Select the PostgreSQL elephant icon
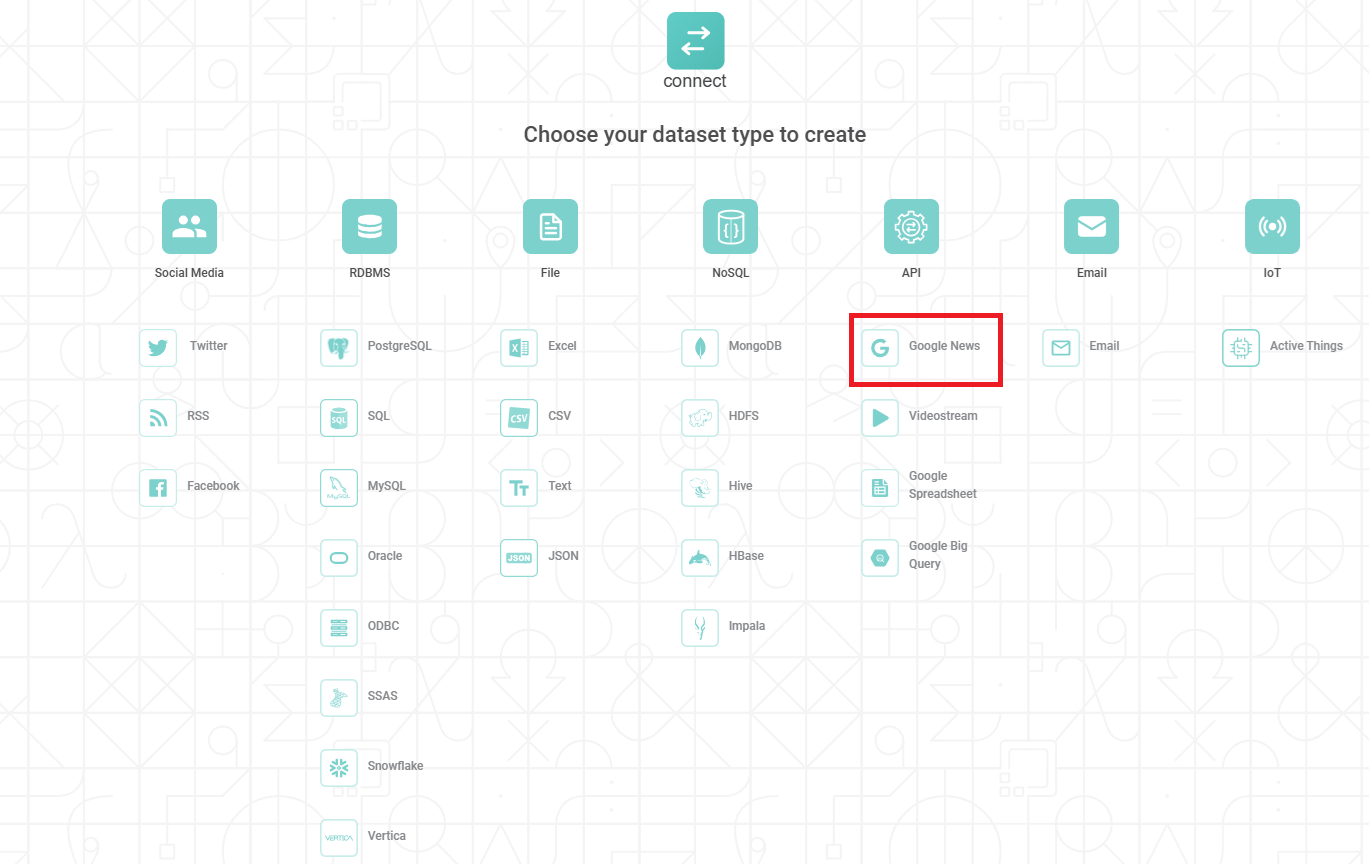Image resolution: width=1369 pixels, height=864 pixels. coord(339,347)
